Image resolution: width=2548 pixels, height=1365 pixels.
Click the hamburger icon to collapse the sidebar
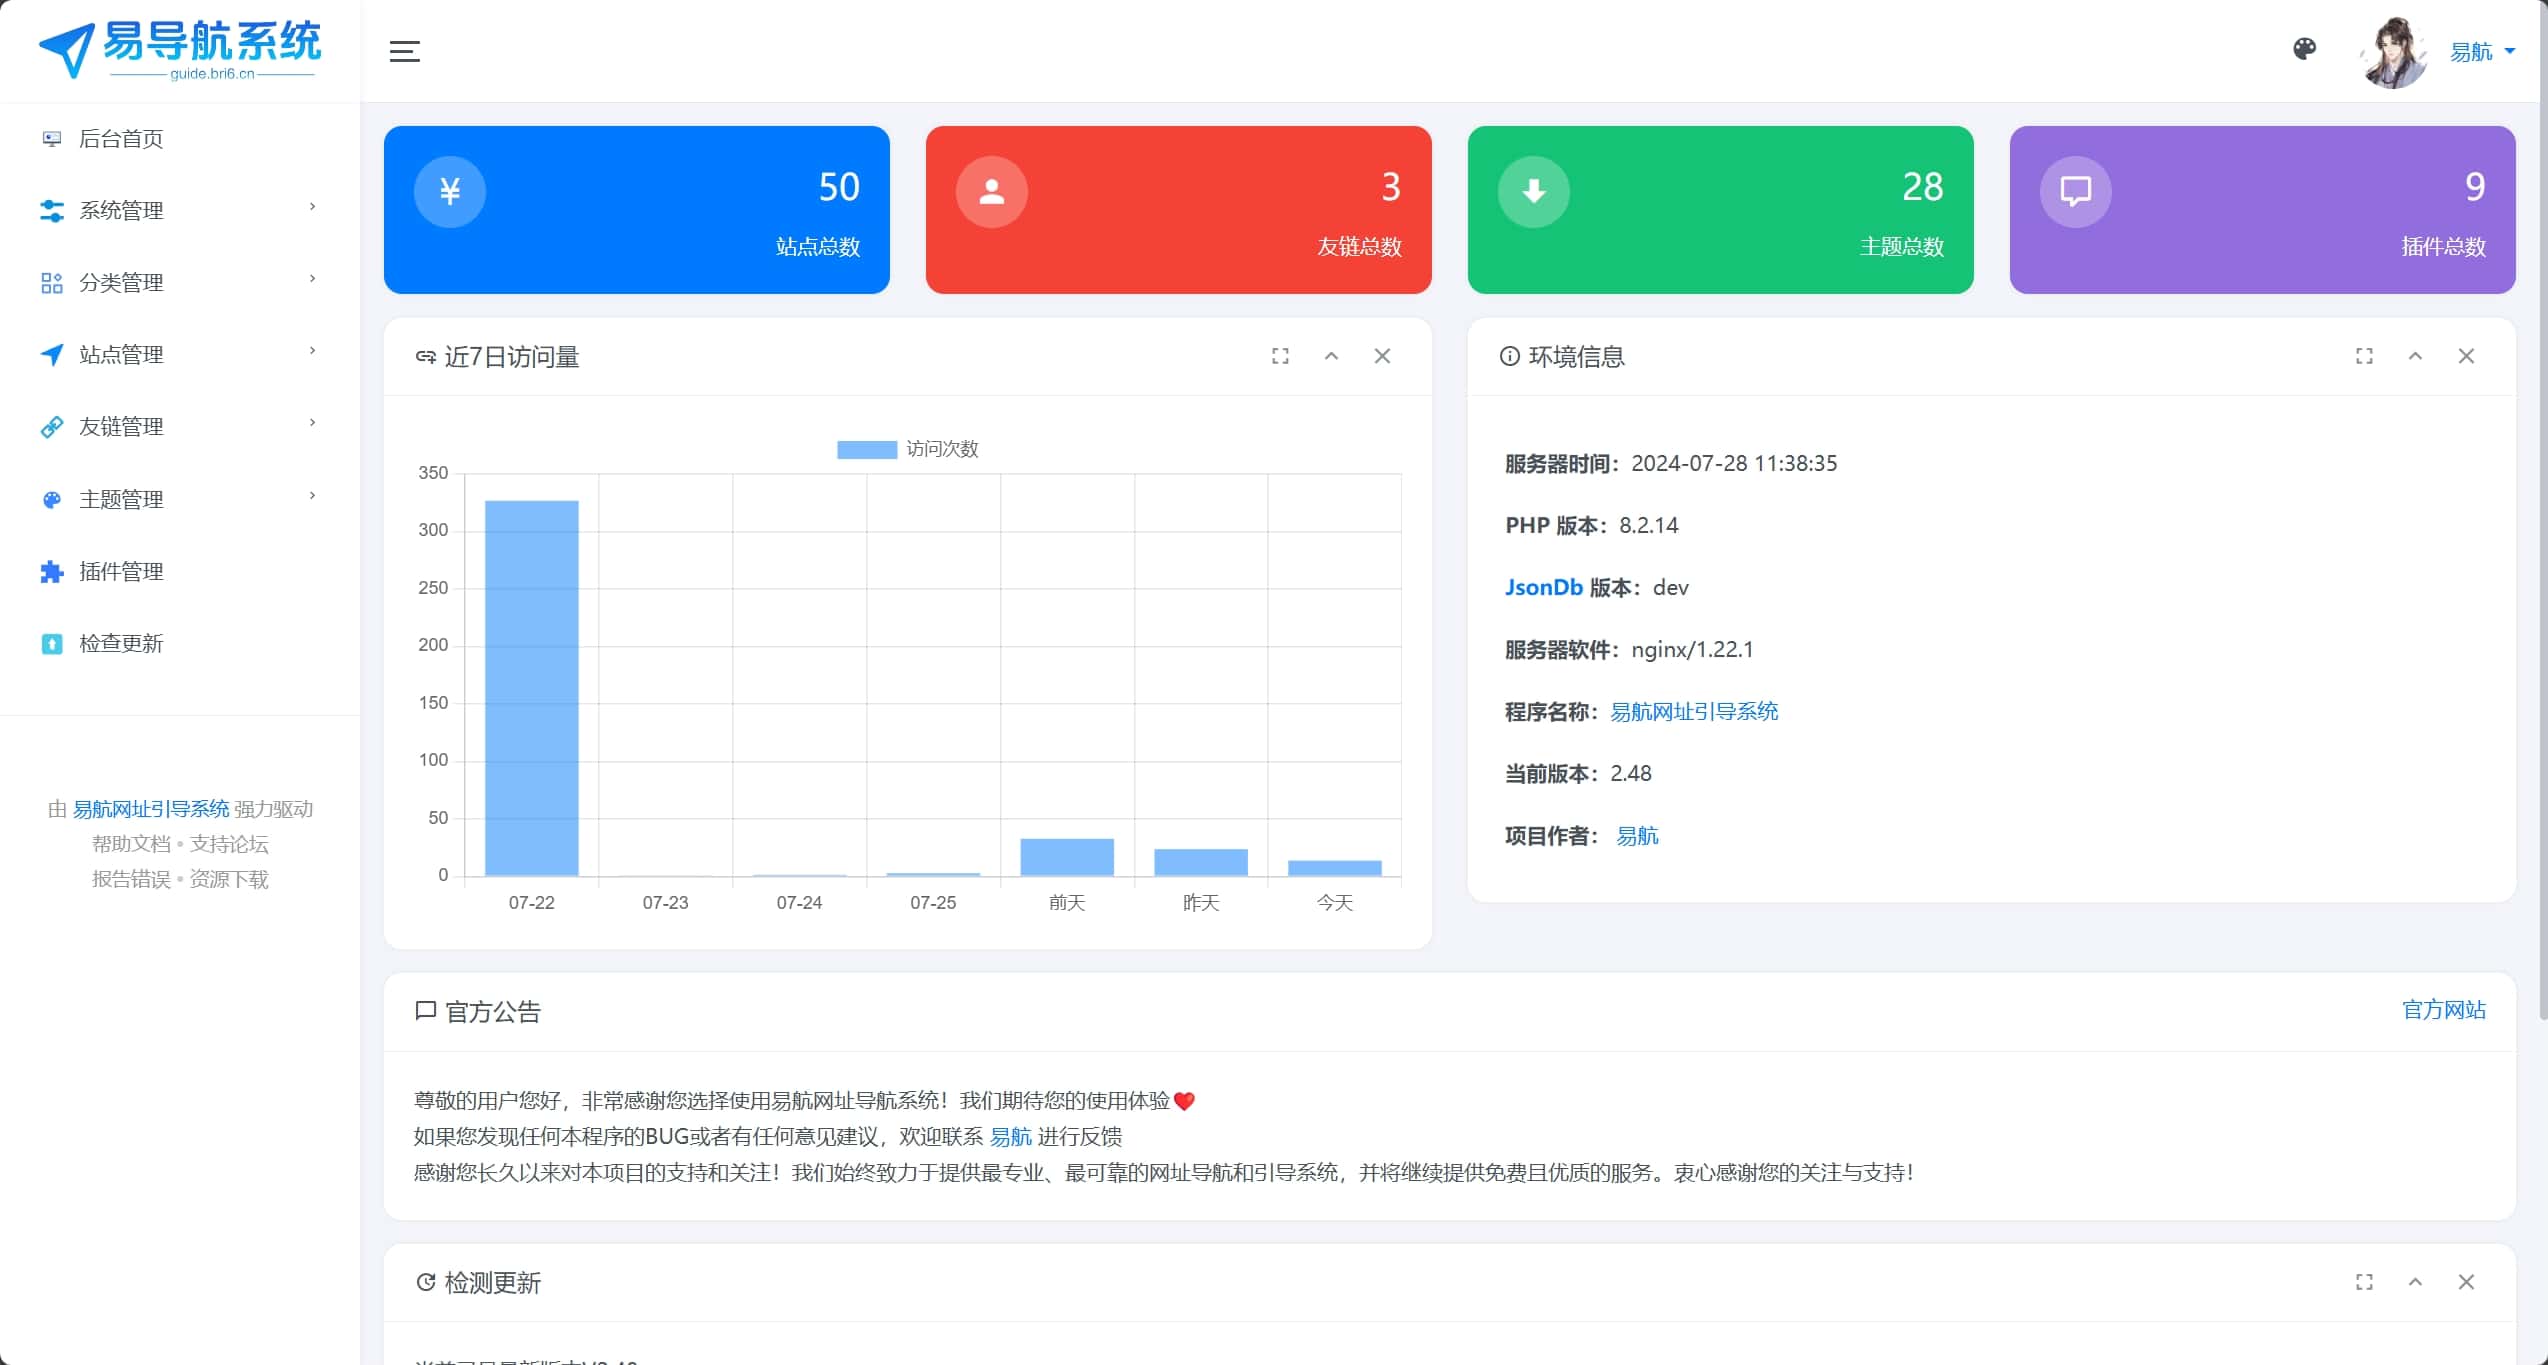click(x=404, y=50)
